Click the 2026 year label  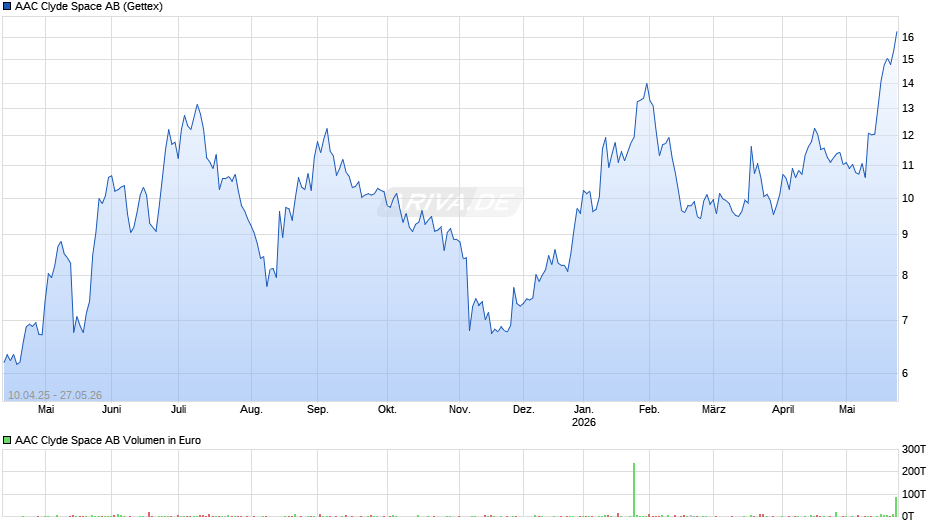pyautogui.click(x=584, y=422)
